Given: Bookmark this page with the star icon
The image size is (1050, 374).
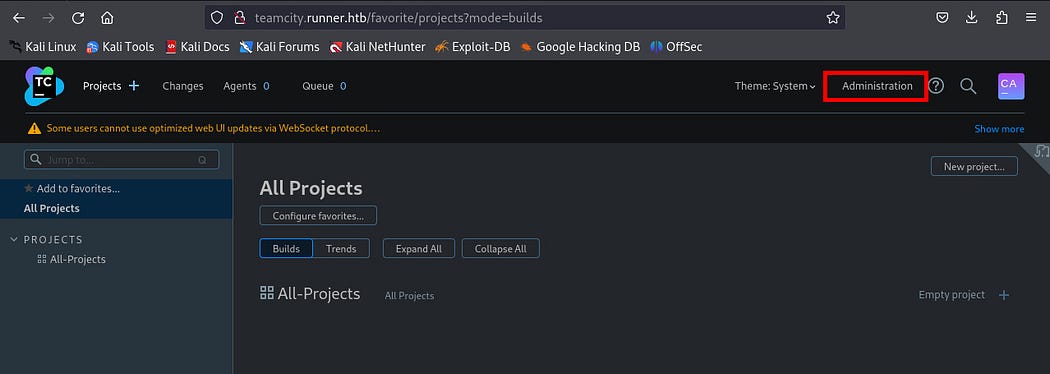Looking at the screenshot, I should [832, 18].
